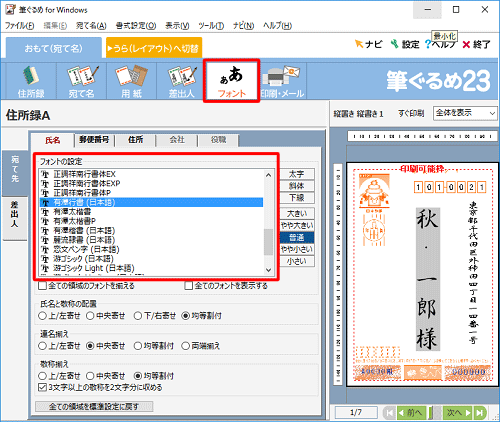Select the 差出人 sender toolbar icon
This screenshot has height=422, width=500.
[x=181, y=81]
